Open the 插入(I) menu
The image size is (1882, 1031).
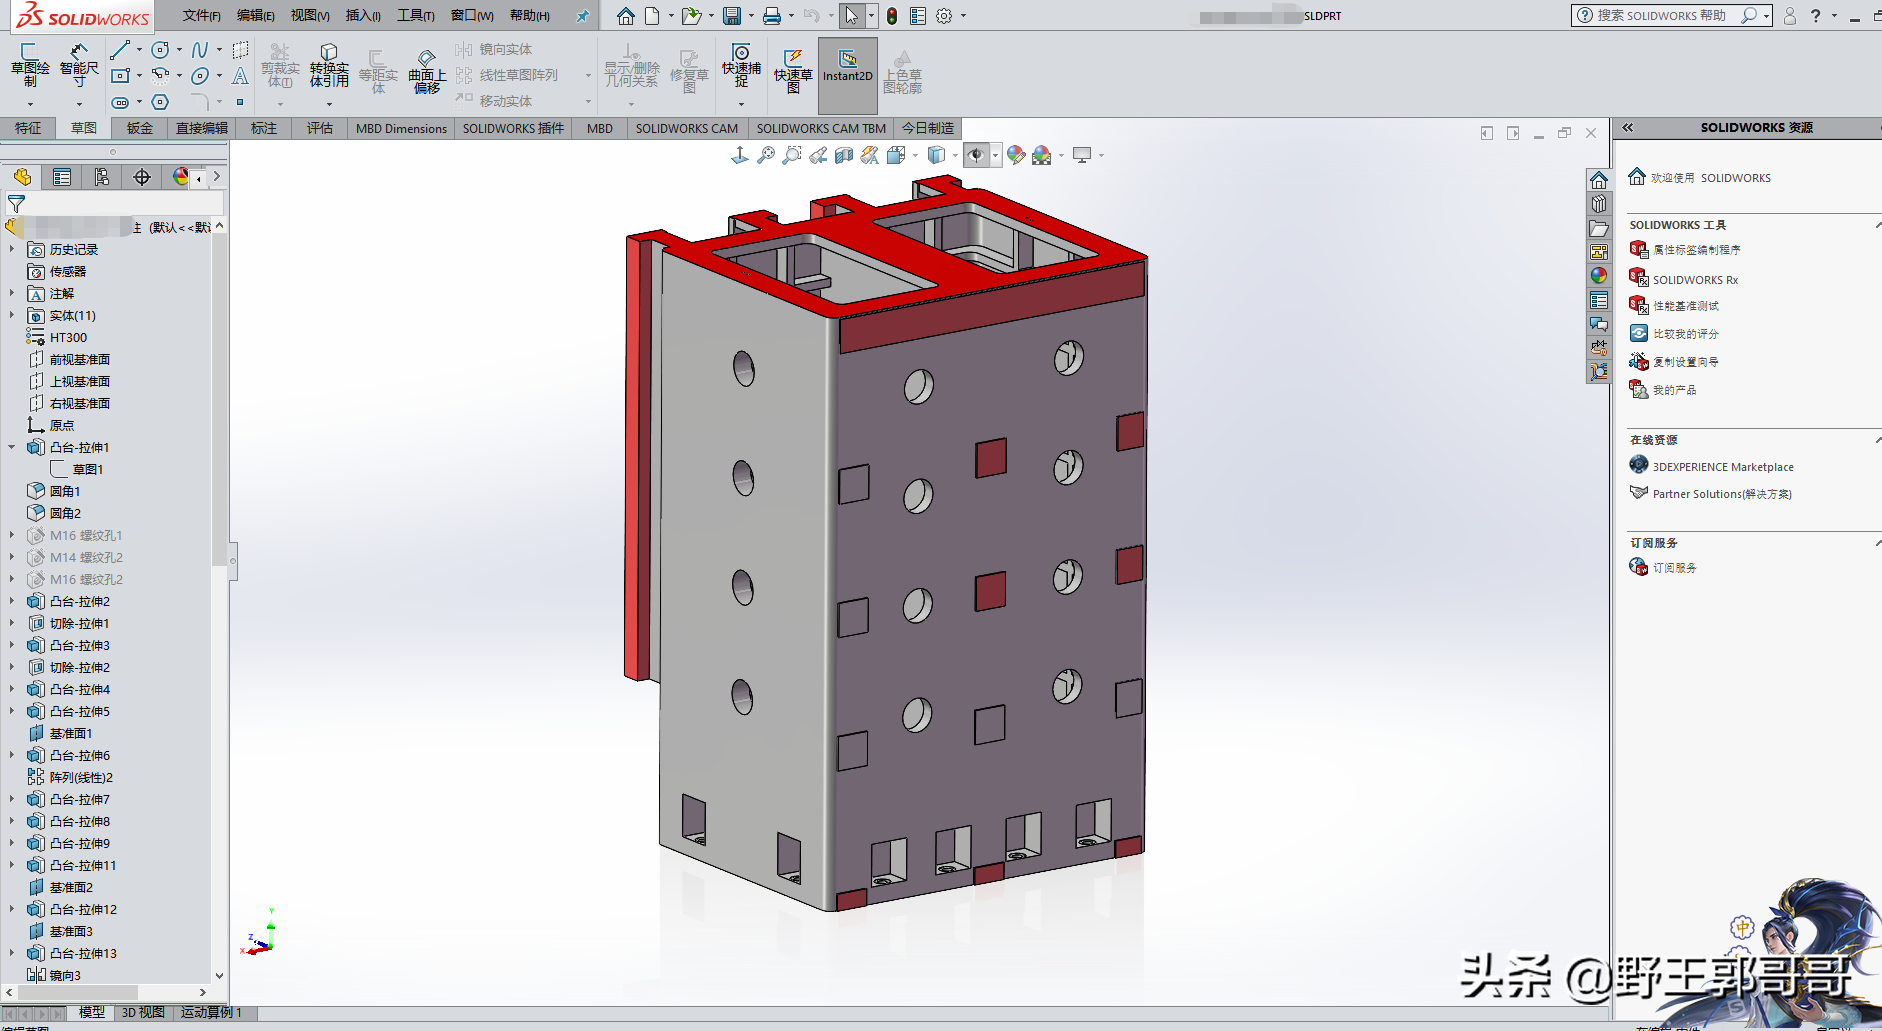(363, 16)
